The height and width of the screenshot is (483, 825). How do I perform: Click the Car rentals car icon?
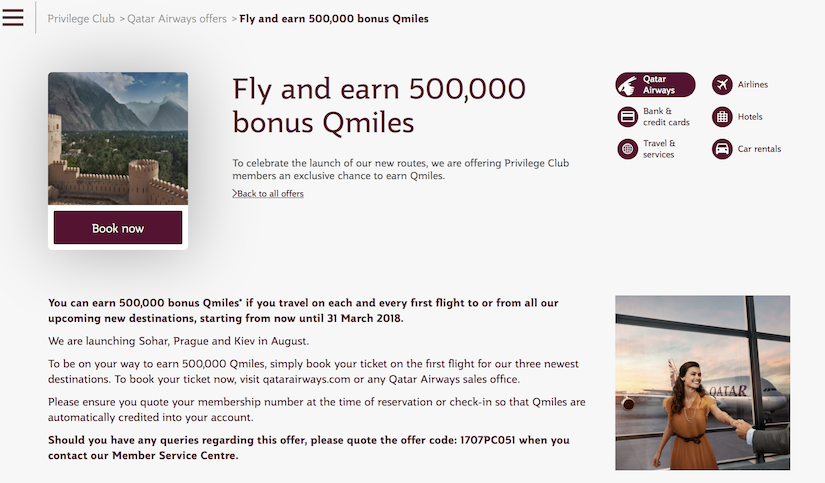722,149
